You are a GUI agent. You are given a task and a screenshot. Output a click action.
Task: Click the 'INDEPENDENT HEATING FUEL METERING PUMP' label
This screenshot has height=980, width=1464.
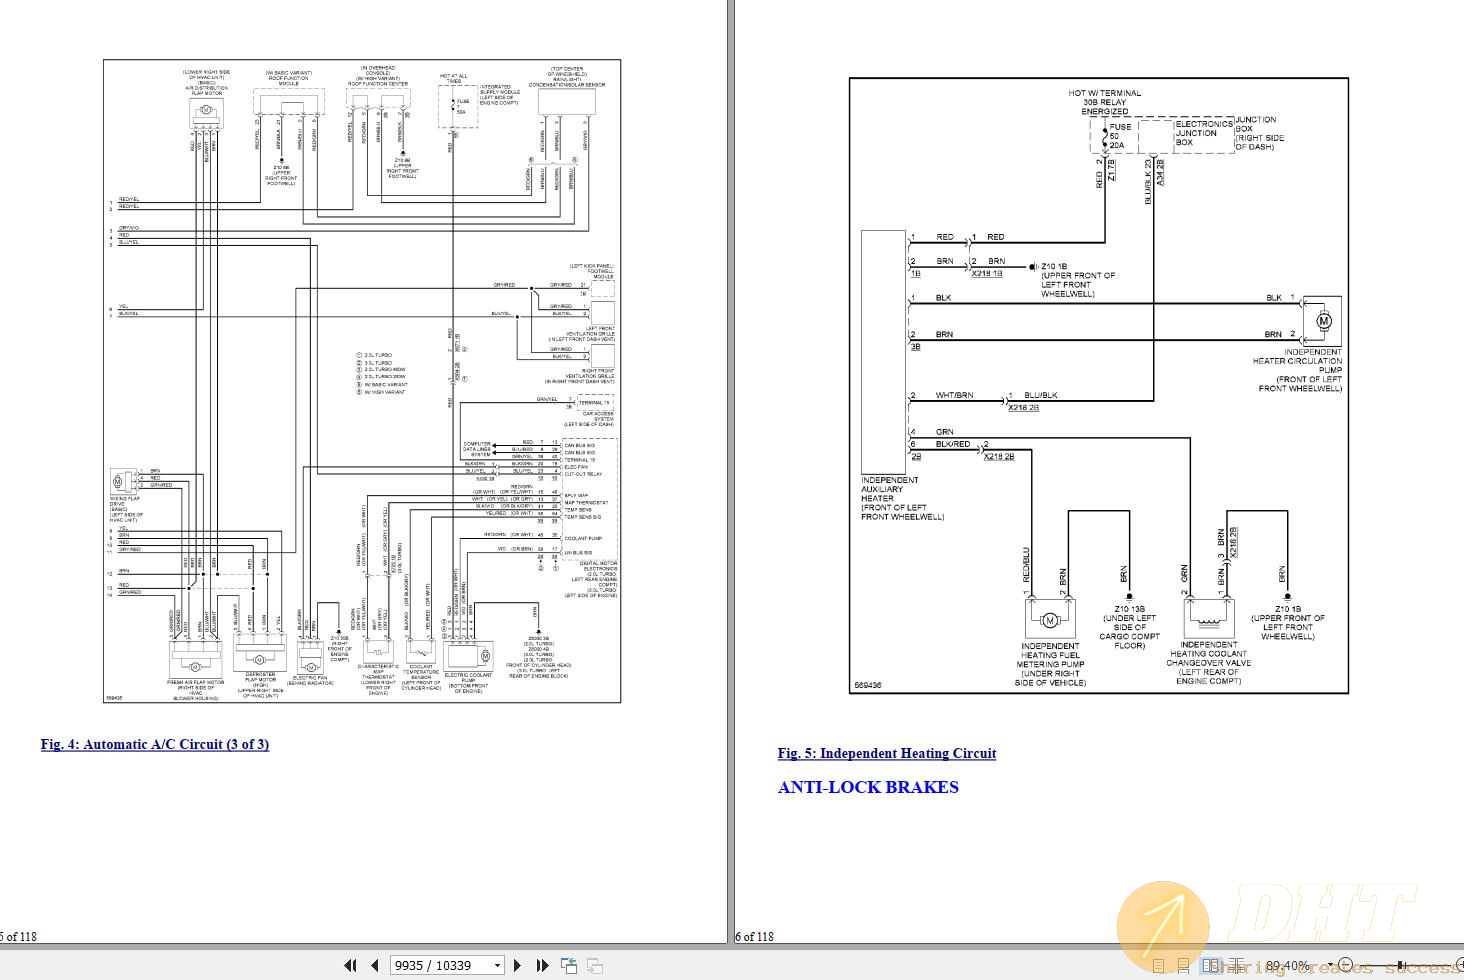tap(1050, 664)
